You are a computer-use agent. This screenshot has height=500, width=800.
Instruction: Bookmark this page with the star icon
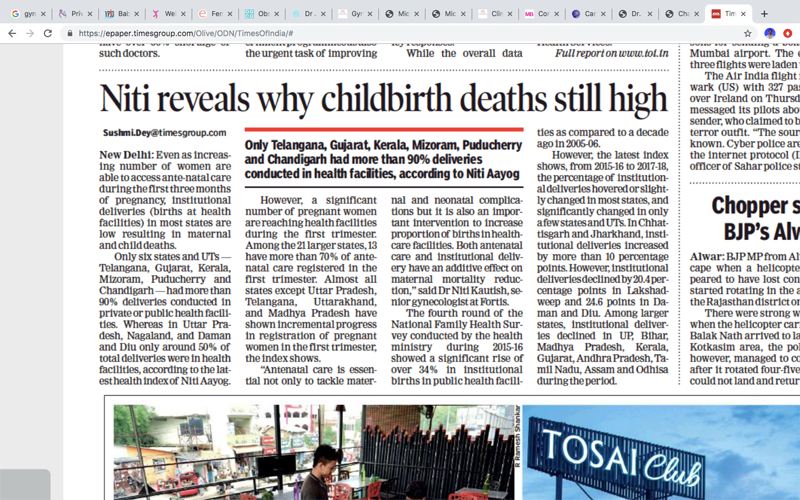[747, 33]
